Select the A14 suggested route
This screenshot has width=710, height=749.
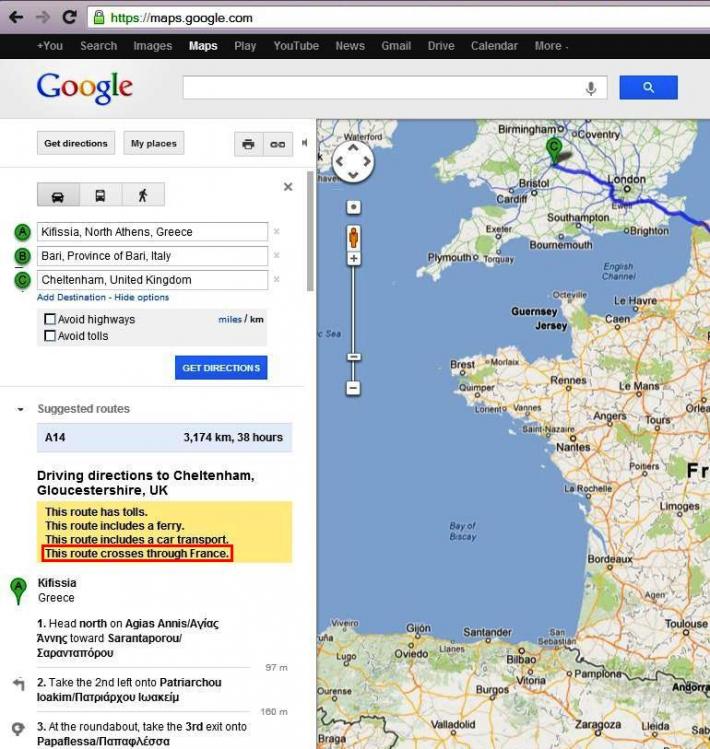165,438
